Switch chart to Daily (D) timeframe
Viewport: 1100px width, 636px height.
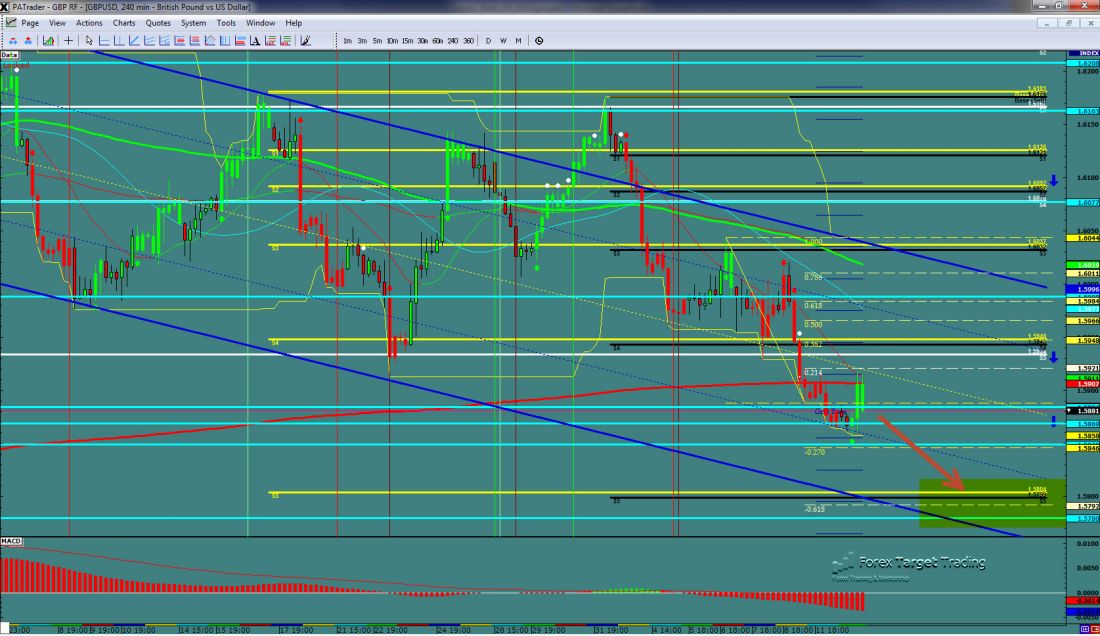[488, 41]
